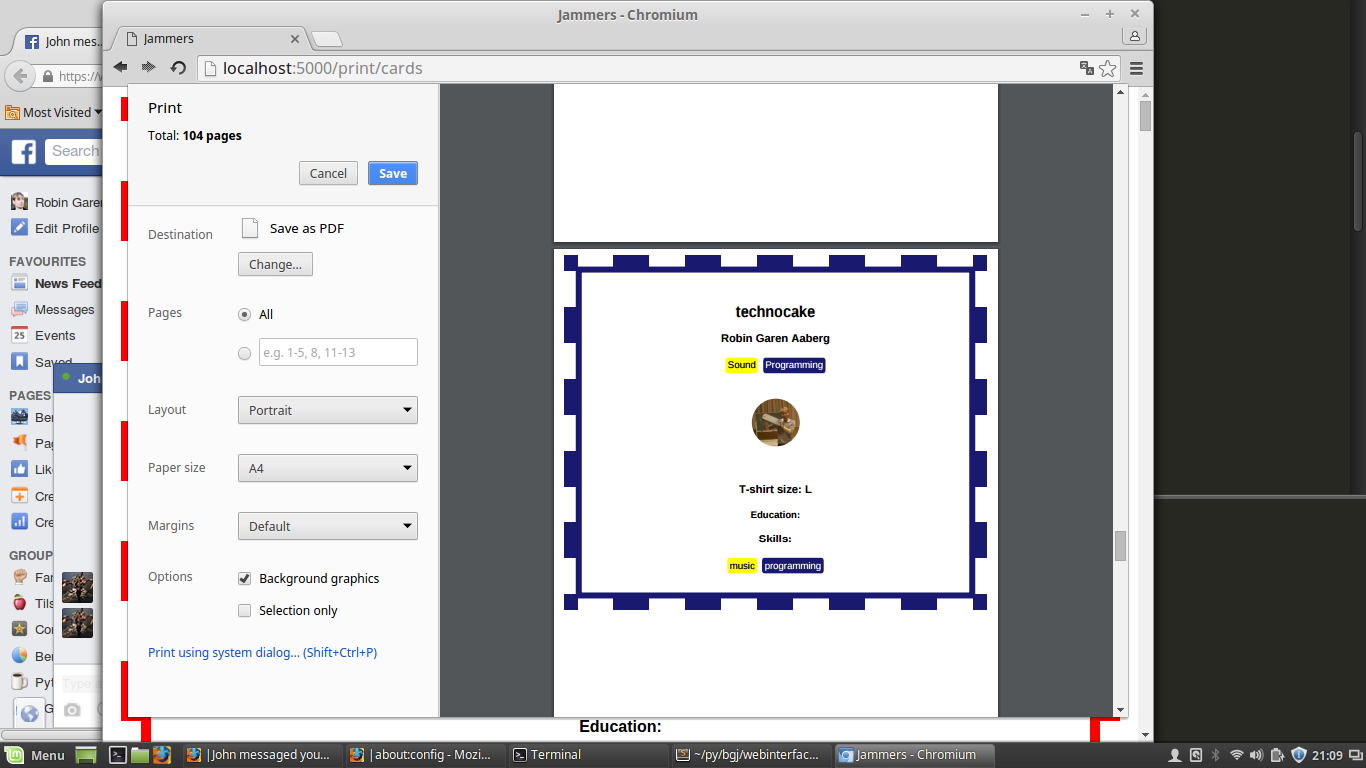Click the Edit Profile pencil icon
The height and width of the screenshot is (768, 1366).
[x=19, y=227]
